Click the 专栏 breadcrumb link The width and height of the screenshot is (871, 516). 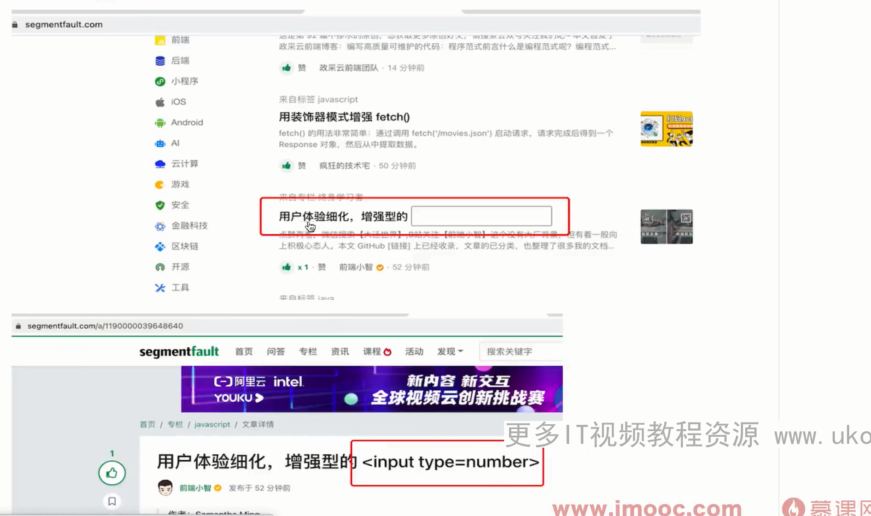175,424
